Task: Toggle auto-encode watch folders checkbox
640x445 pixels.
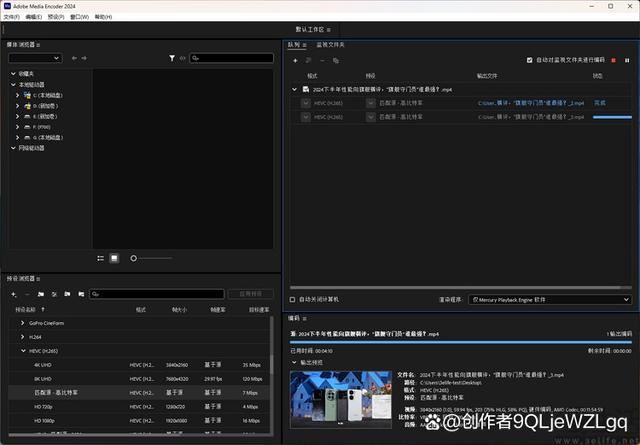Action: coord(530,60)
